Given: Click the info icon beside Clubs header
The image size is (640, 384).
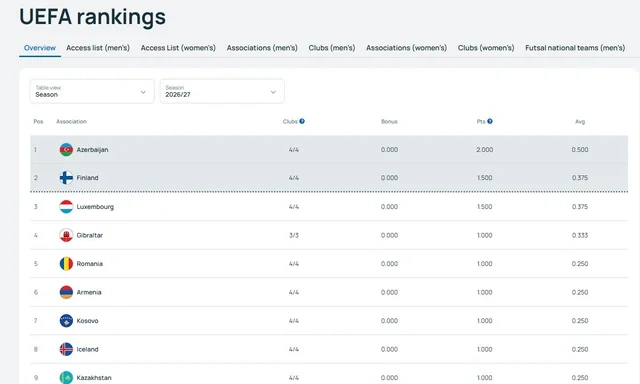Looking at the screenshot, I should click(x=302, y=121).
